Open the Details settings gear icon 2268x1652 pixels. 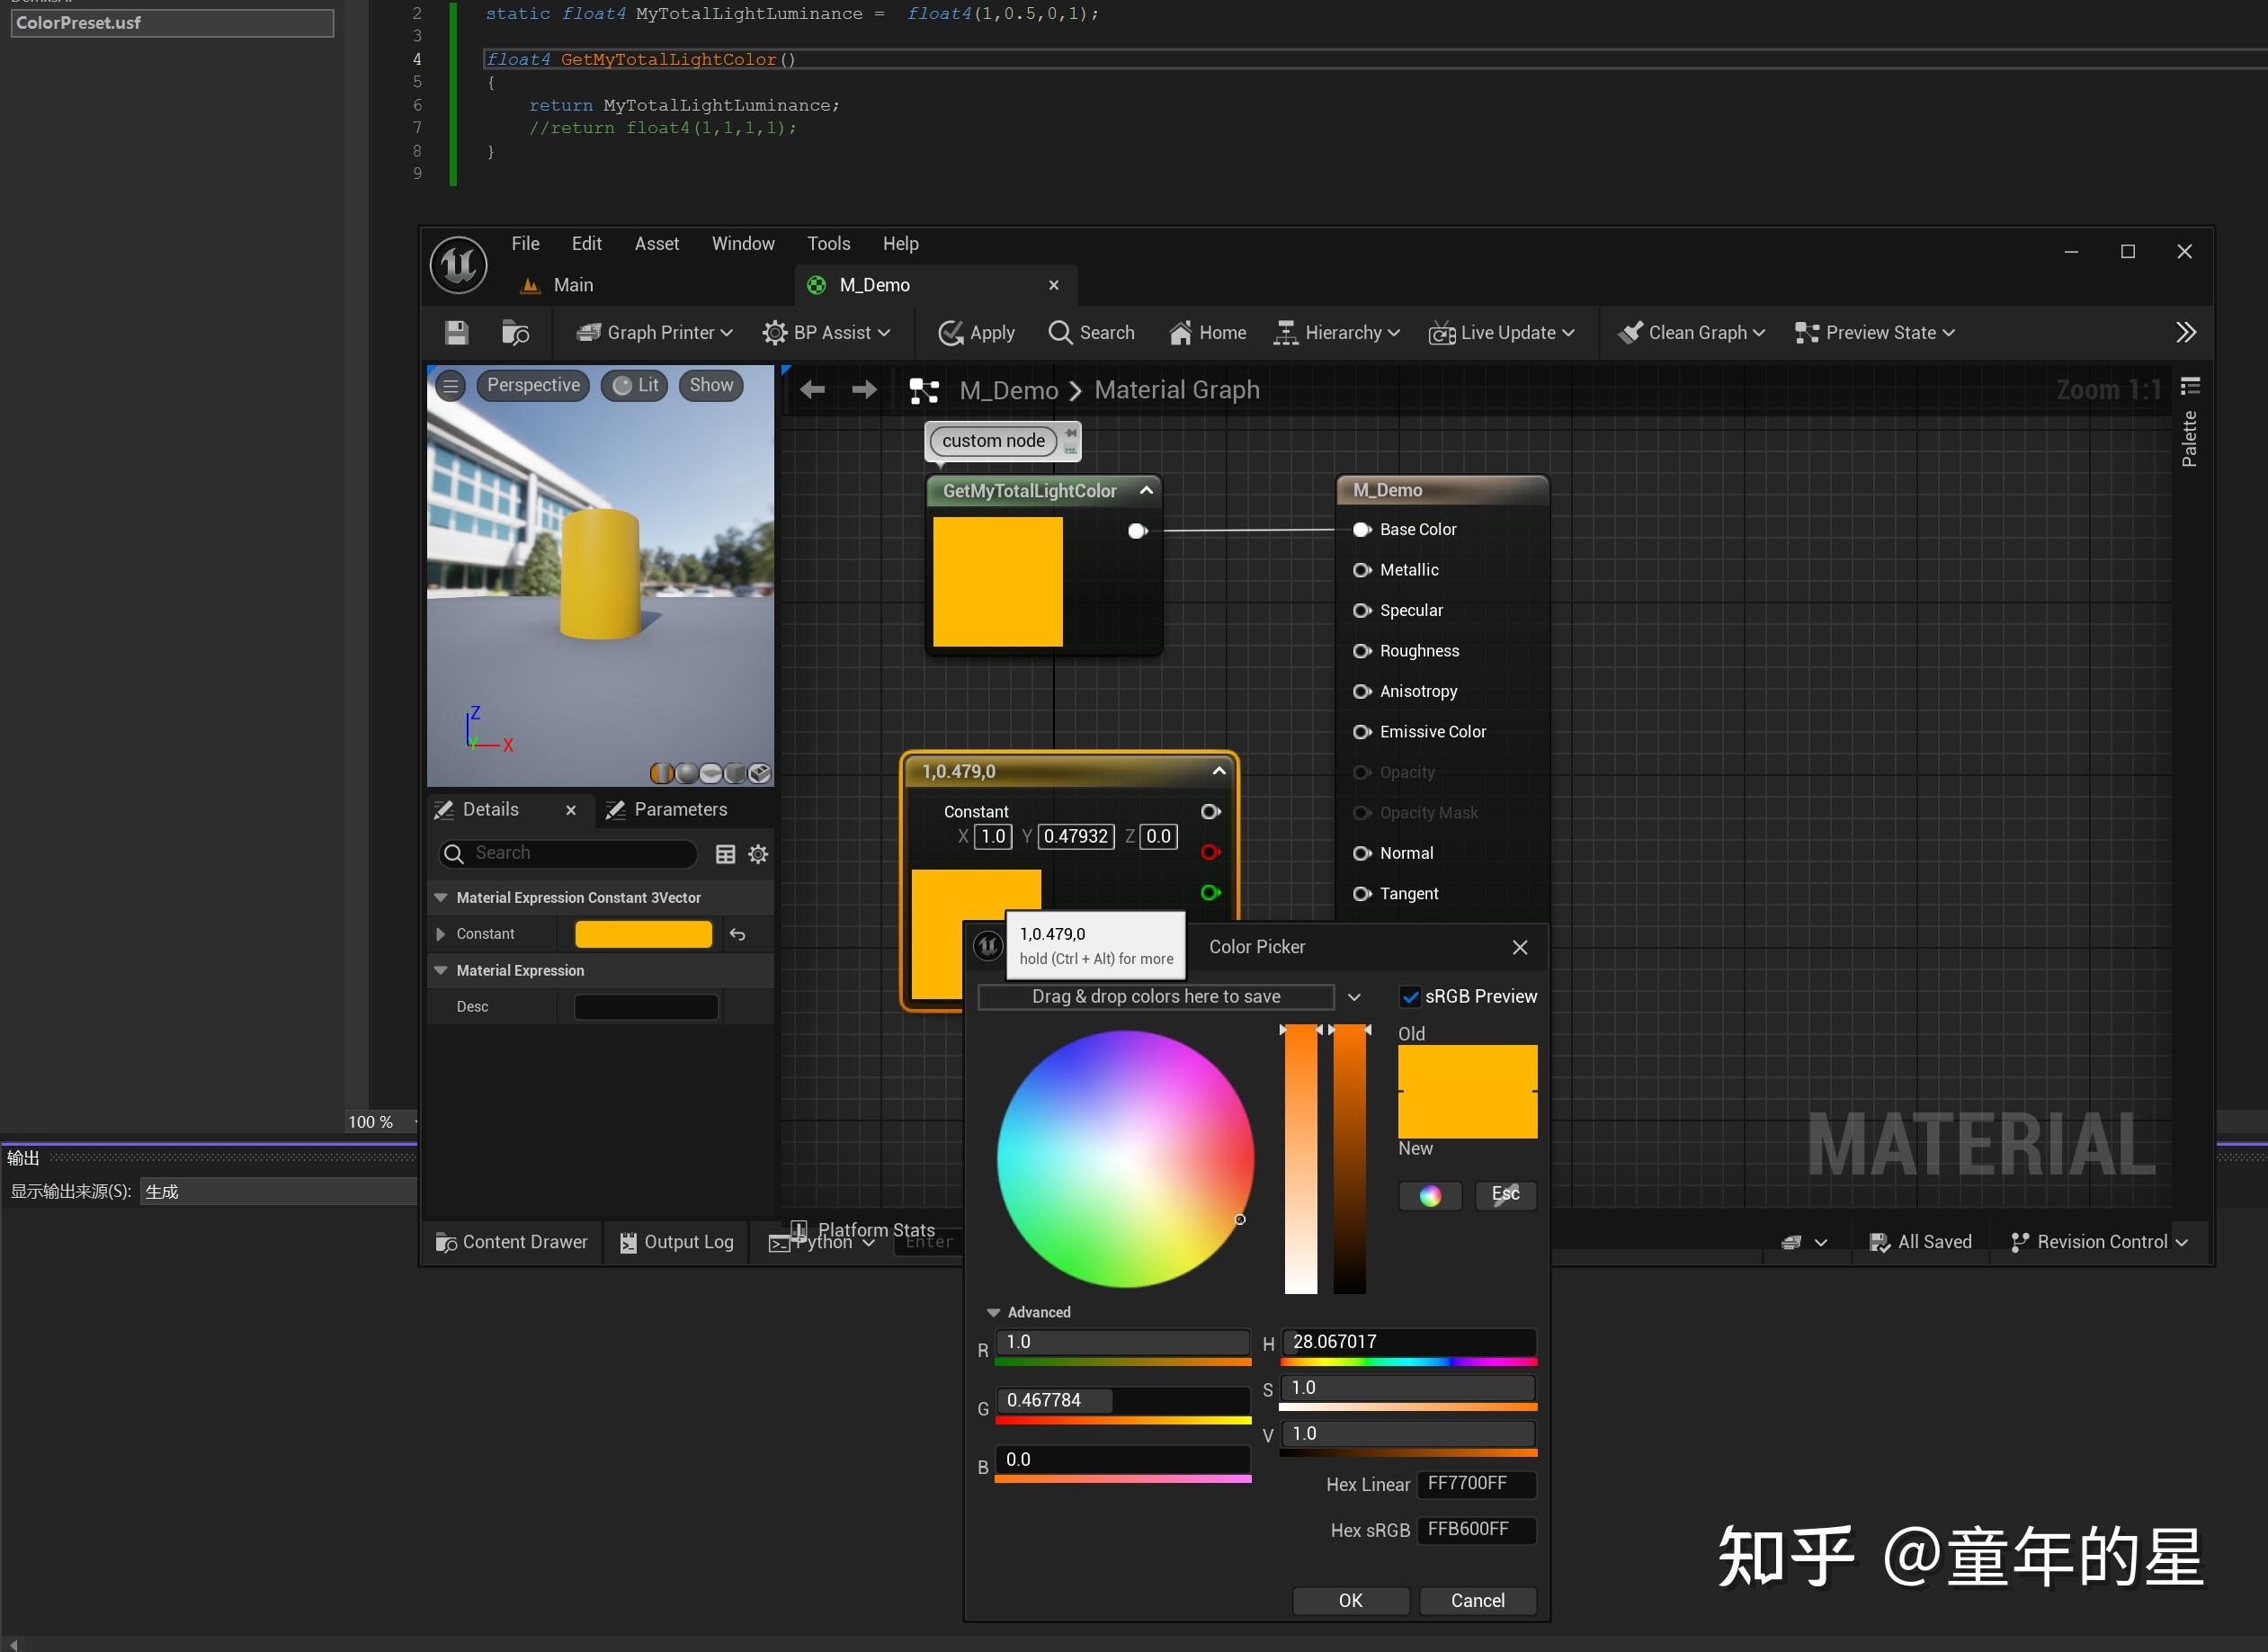(x=758, y=854)
